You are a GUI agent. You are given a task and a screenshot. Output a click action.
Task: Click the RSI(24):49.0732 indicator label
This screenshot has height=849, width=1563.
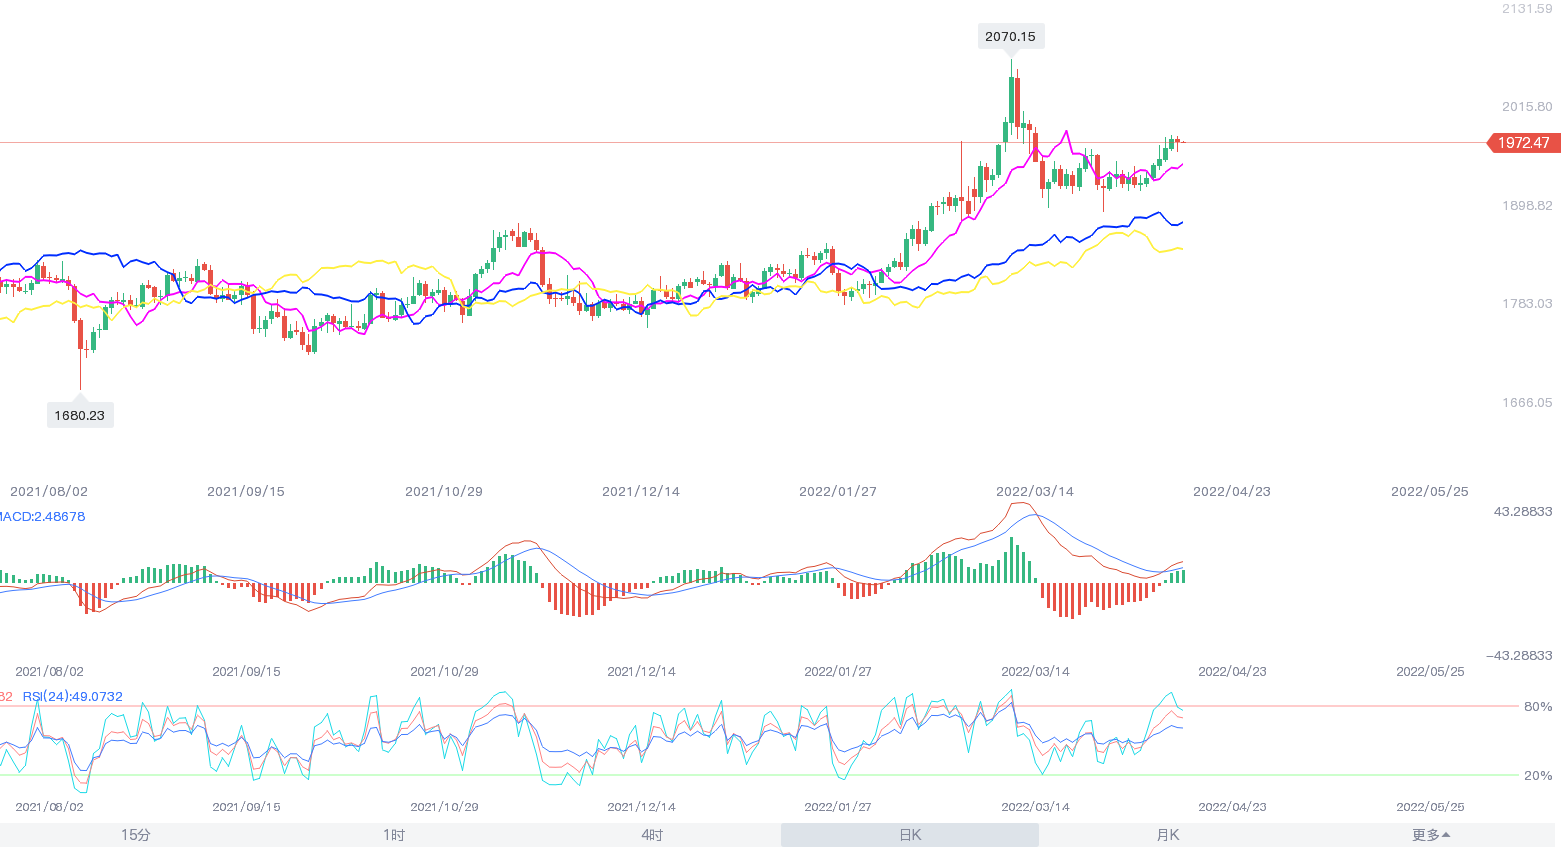point(73,696)
